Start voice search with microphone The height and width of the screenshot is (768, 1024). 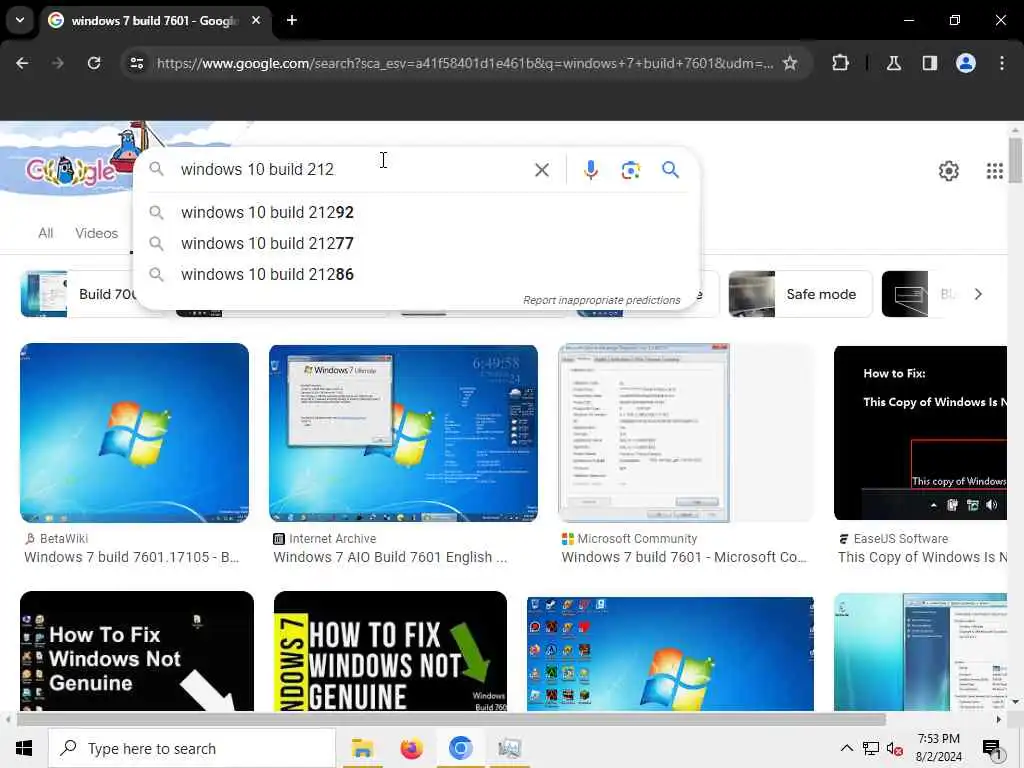point(590,170)
